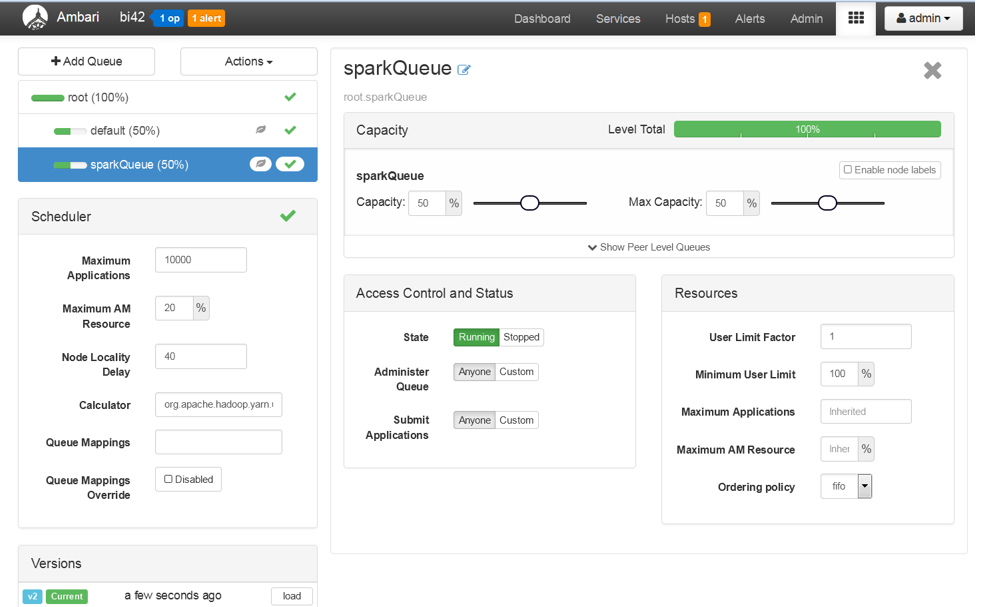The image size is (1002, 607).
Task: Open the Actions dropdown
Action: (x=249, y=61)
